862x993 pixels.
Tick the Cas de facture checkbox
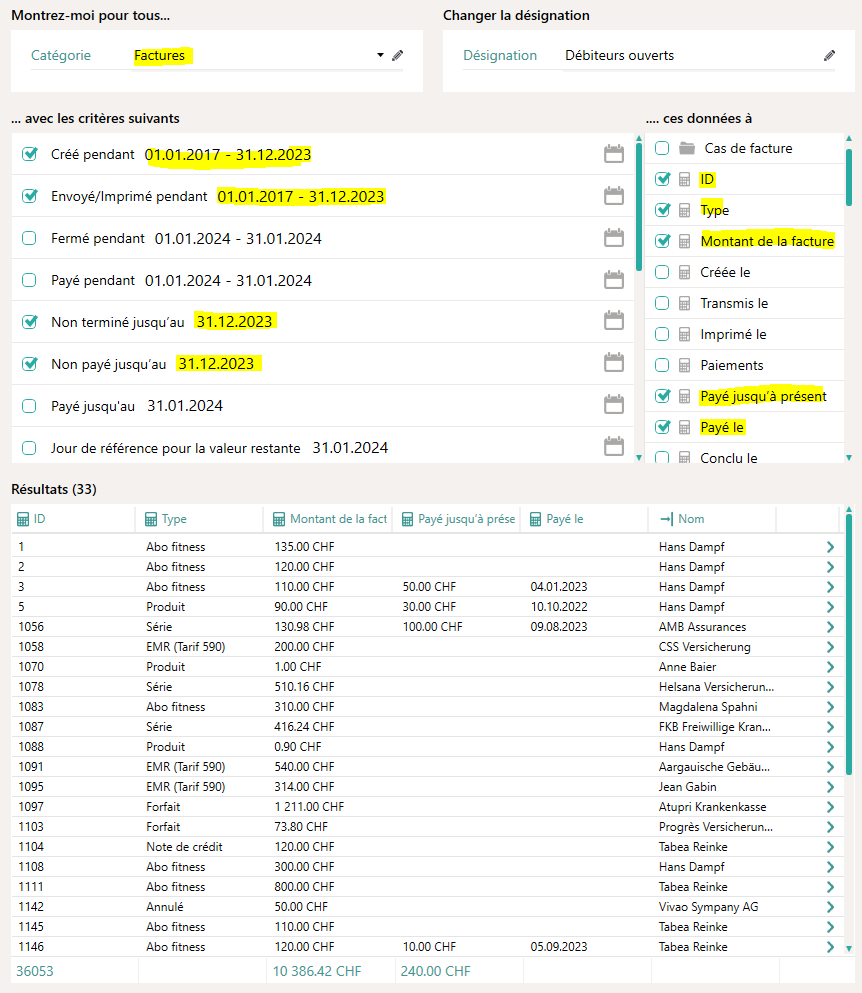pyautogui.click(x=662, y=148)
